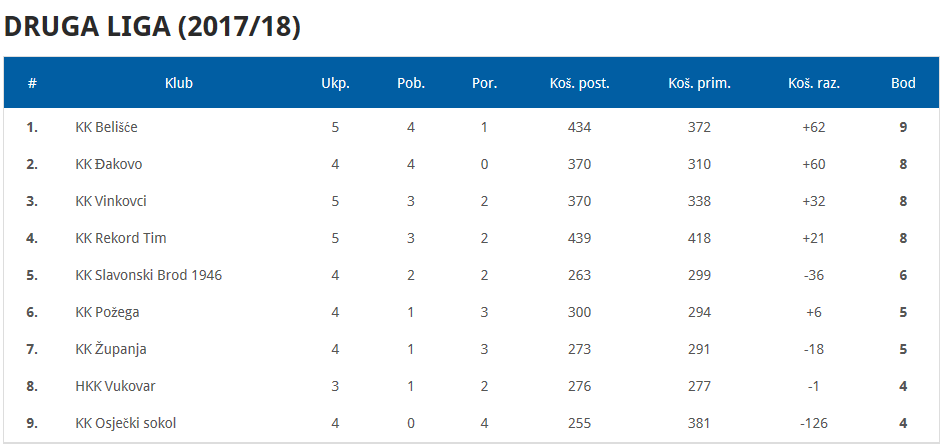This screenshot has width=942, height=446.
Task: Select the KK Požega club name
Action: (x=108, y=313)
